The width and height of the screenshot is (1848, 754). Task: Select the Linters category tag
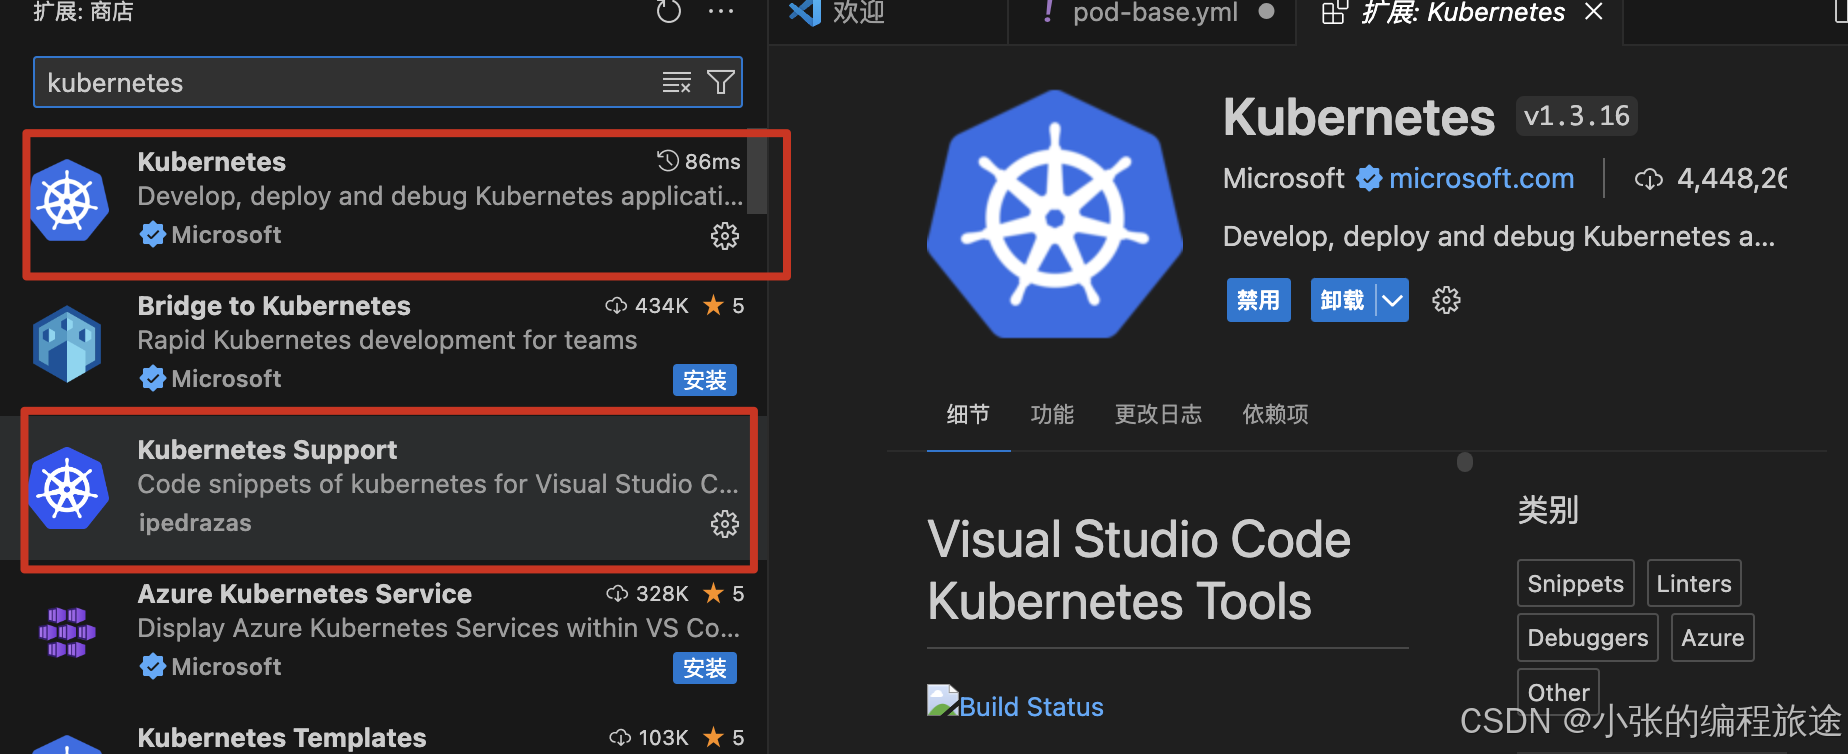[x=1694, y=583]
